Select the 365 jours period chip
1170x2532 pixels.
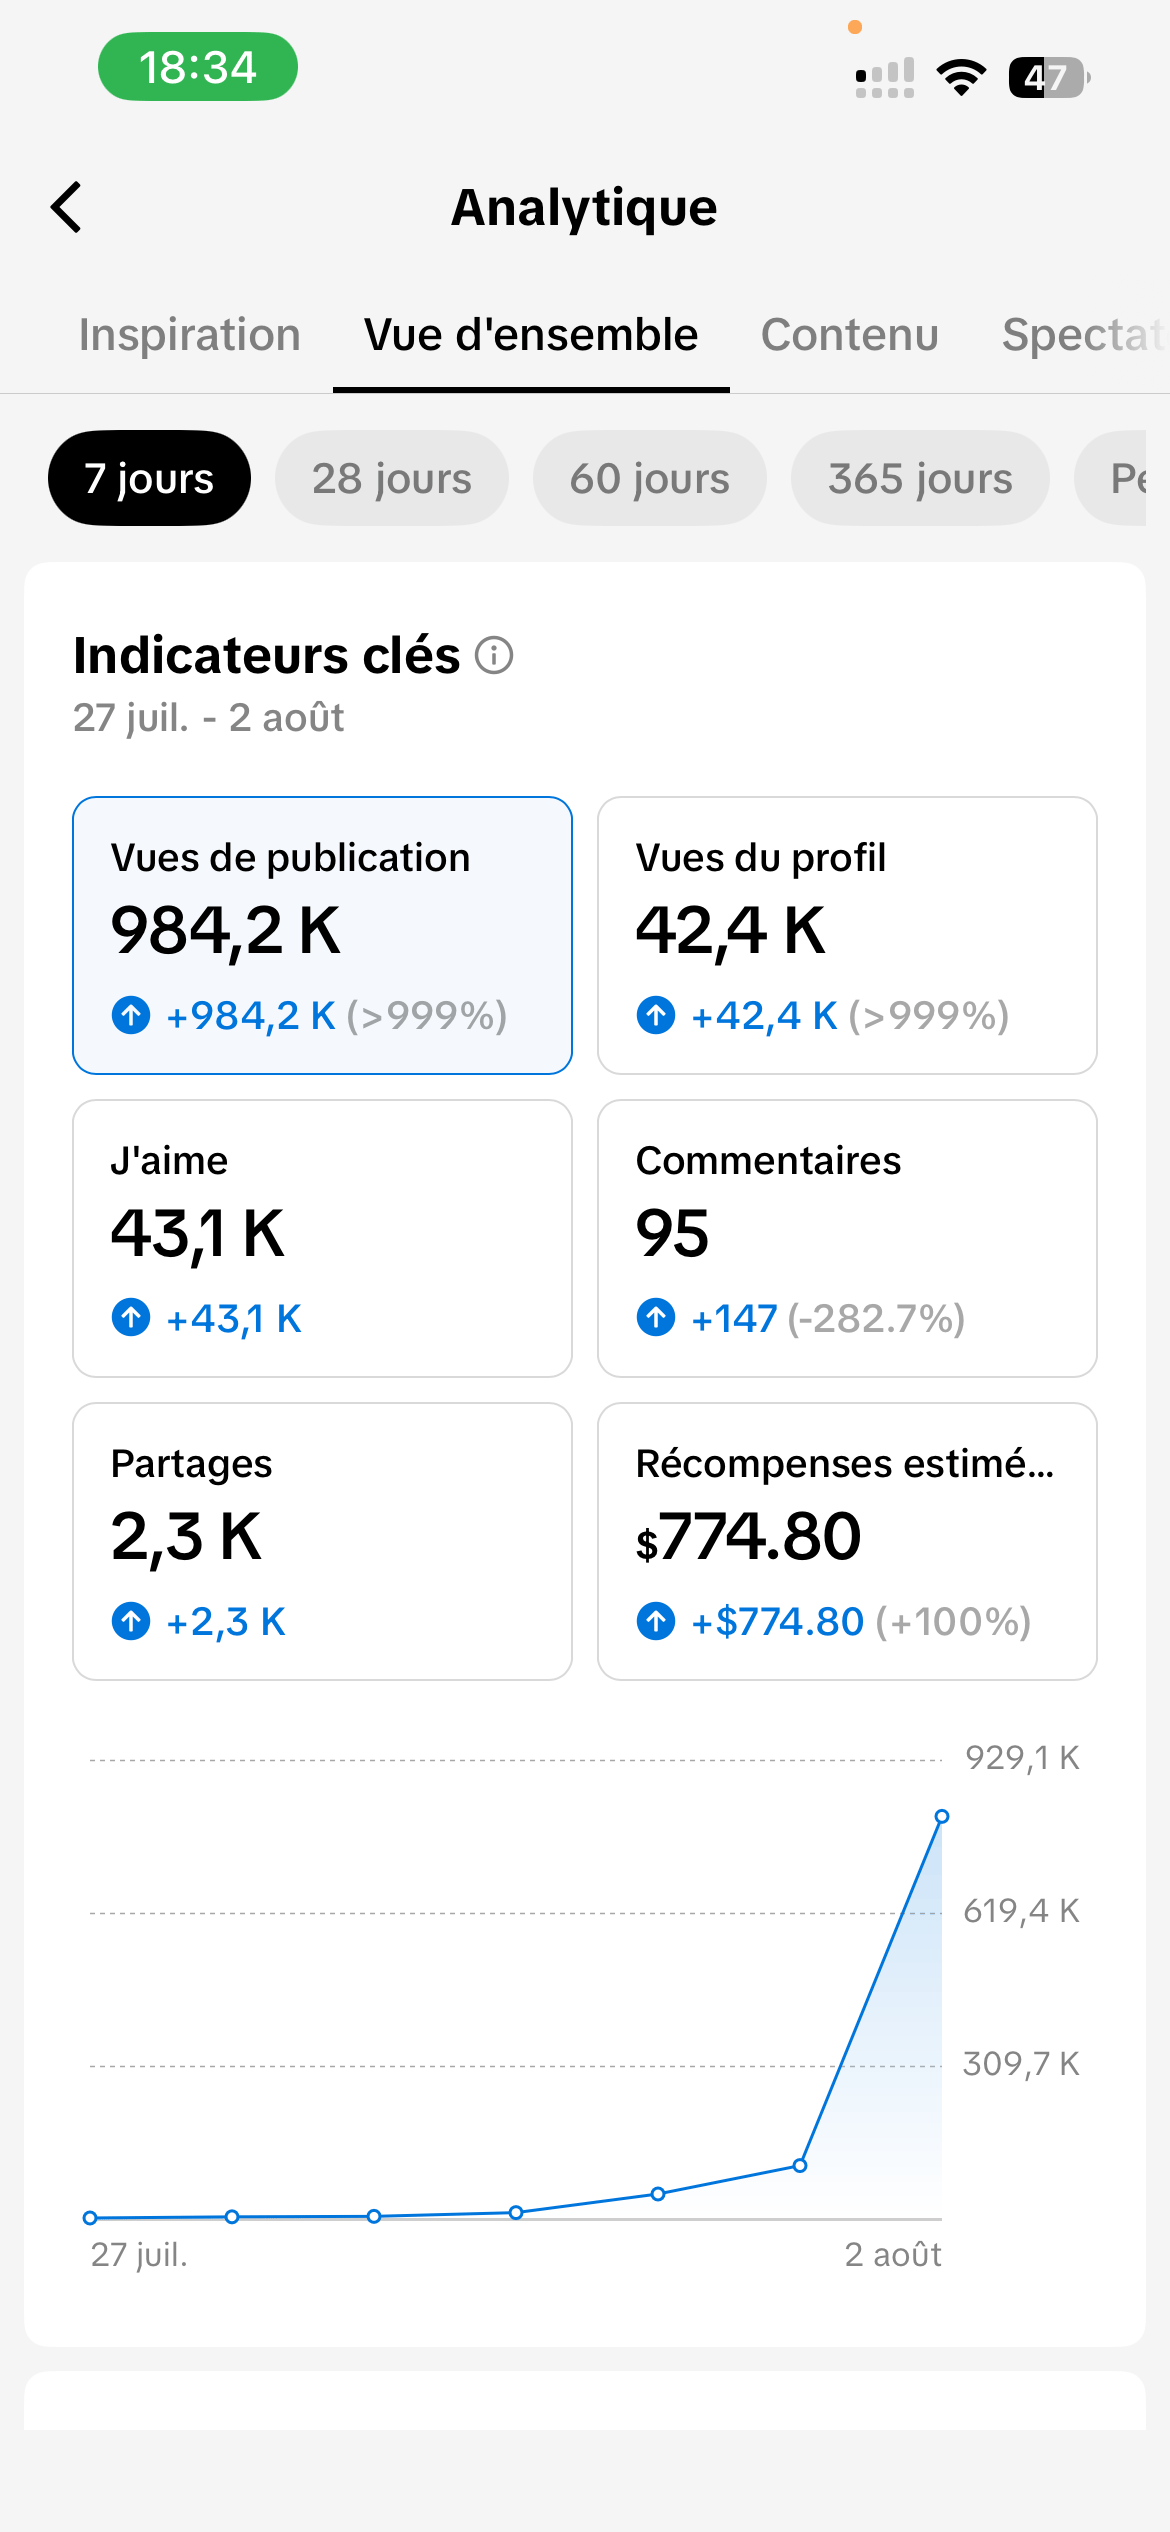coord(920,478)
